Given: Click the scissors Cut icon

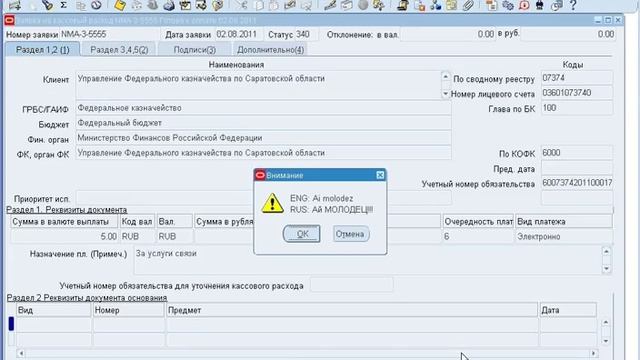Looking at the screenshot, I should [242, 5].
